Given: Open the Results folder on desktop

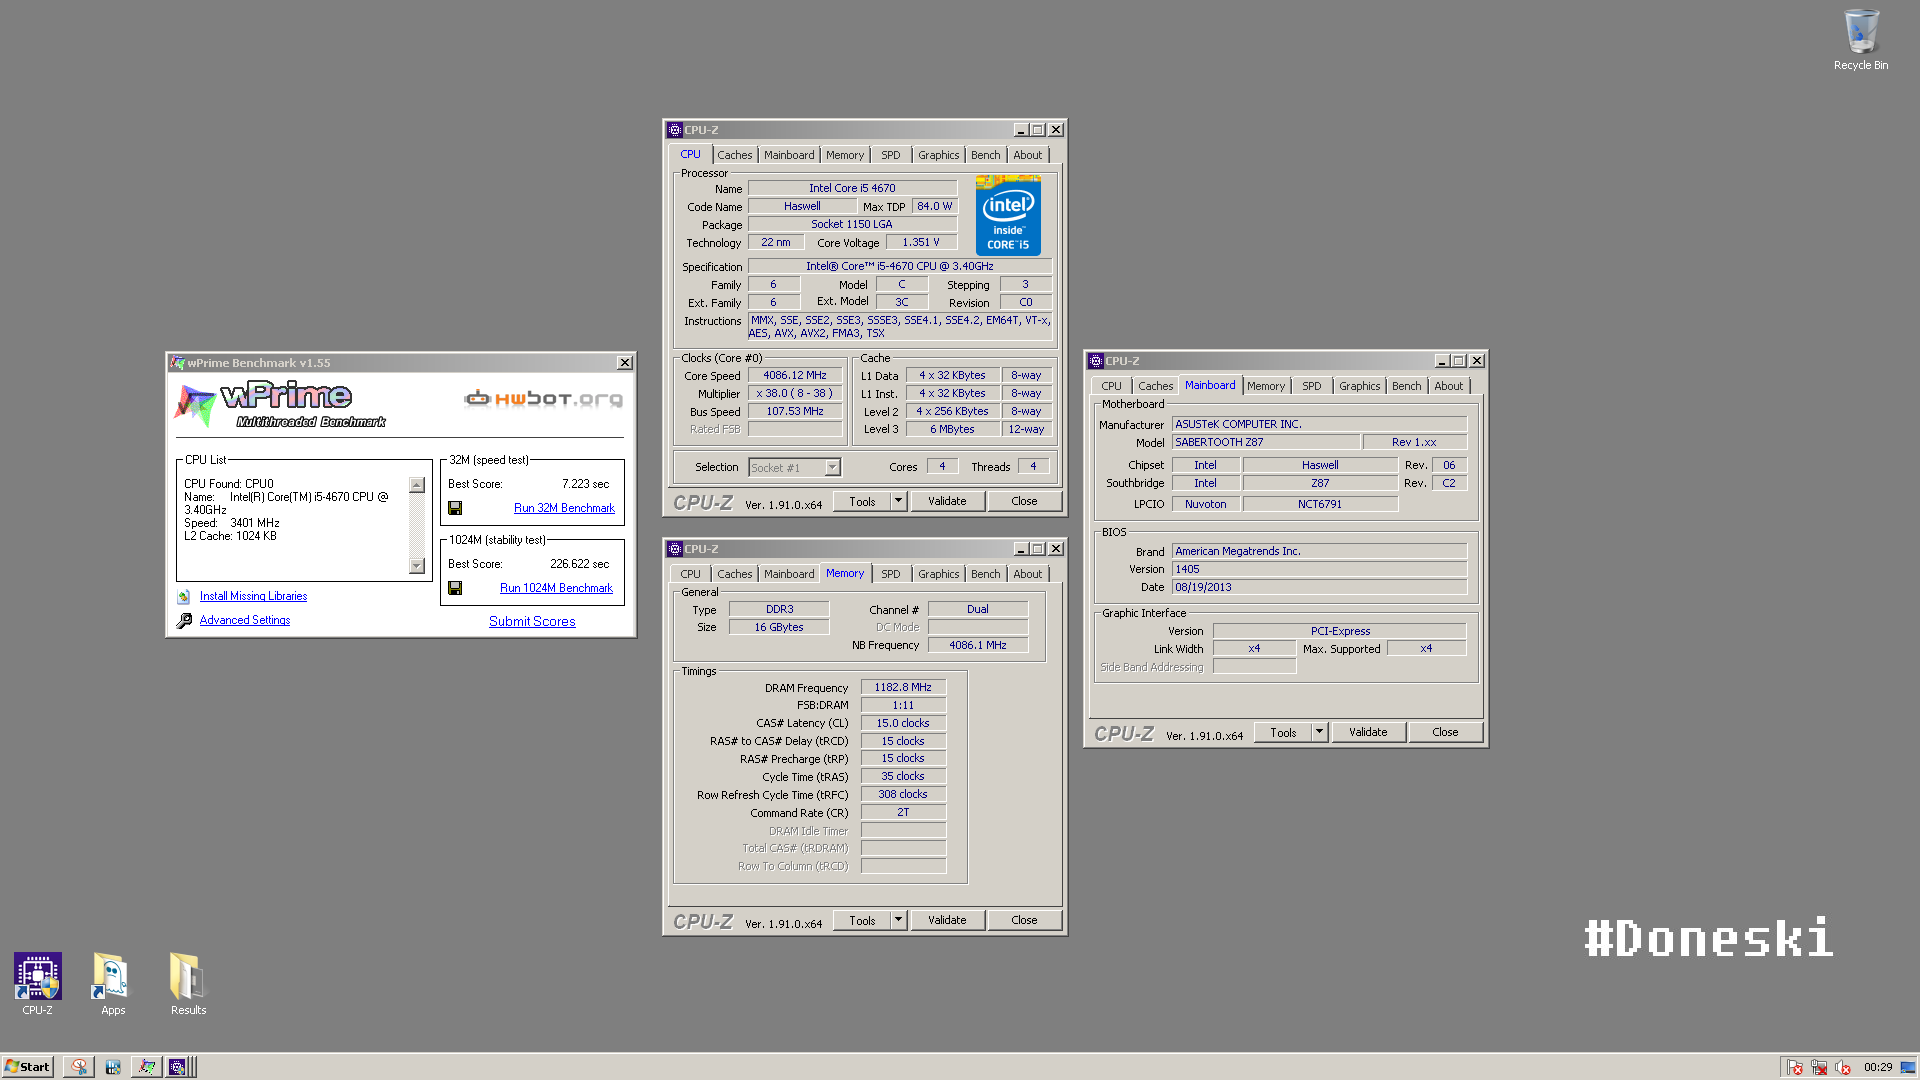Looking at the screenshot, I should point(188,984).
